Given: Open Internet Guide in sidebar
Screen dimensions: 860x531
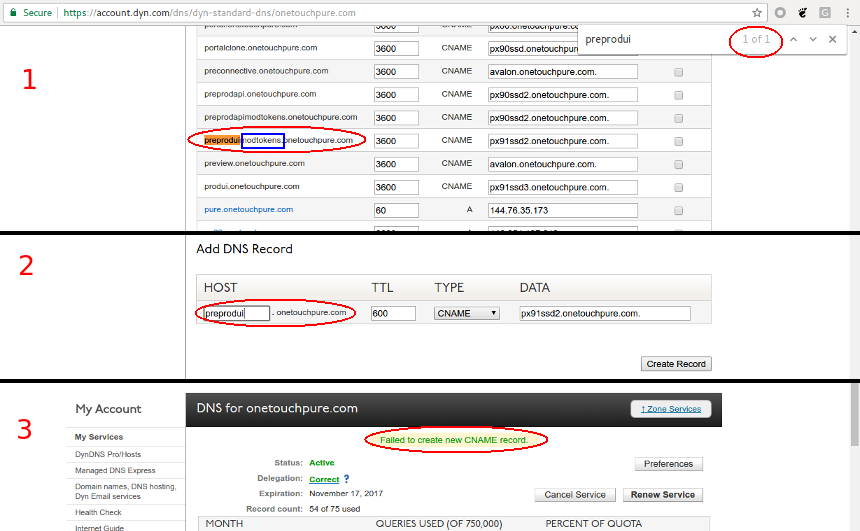Looking at the screenshot, I should pyautogui.click(x=99, y=527).
